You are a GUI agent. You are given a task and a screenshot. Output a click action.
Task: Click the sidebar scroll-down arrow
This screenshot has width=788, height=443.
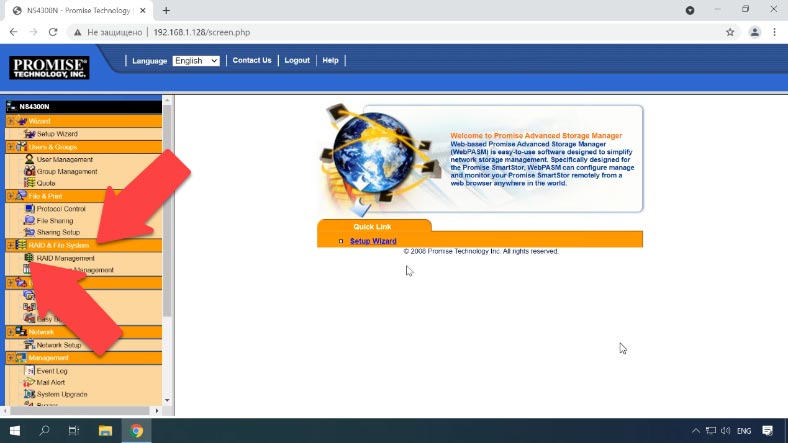pyautogui.click(x=167, y=400)
